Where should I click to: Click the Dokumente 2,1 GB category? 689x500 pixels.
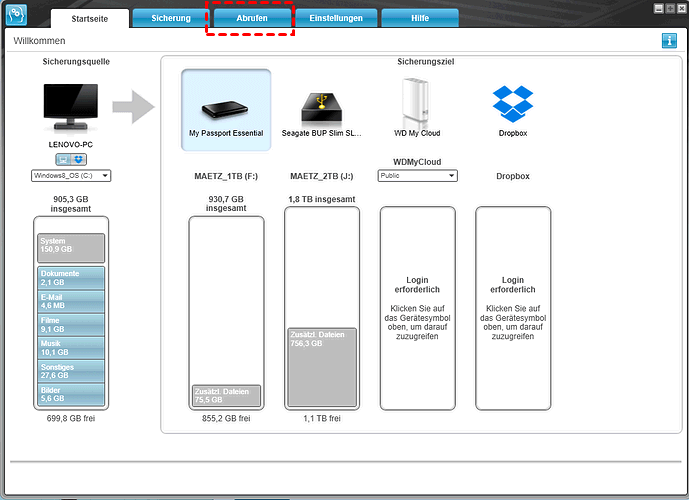pos(71,278)
